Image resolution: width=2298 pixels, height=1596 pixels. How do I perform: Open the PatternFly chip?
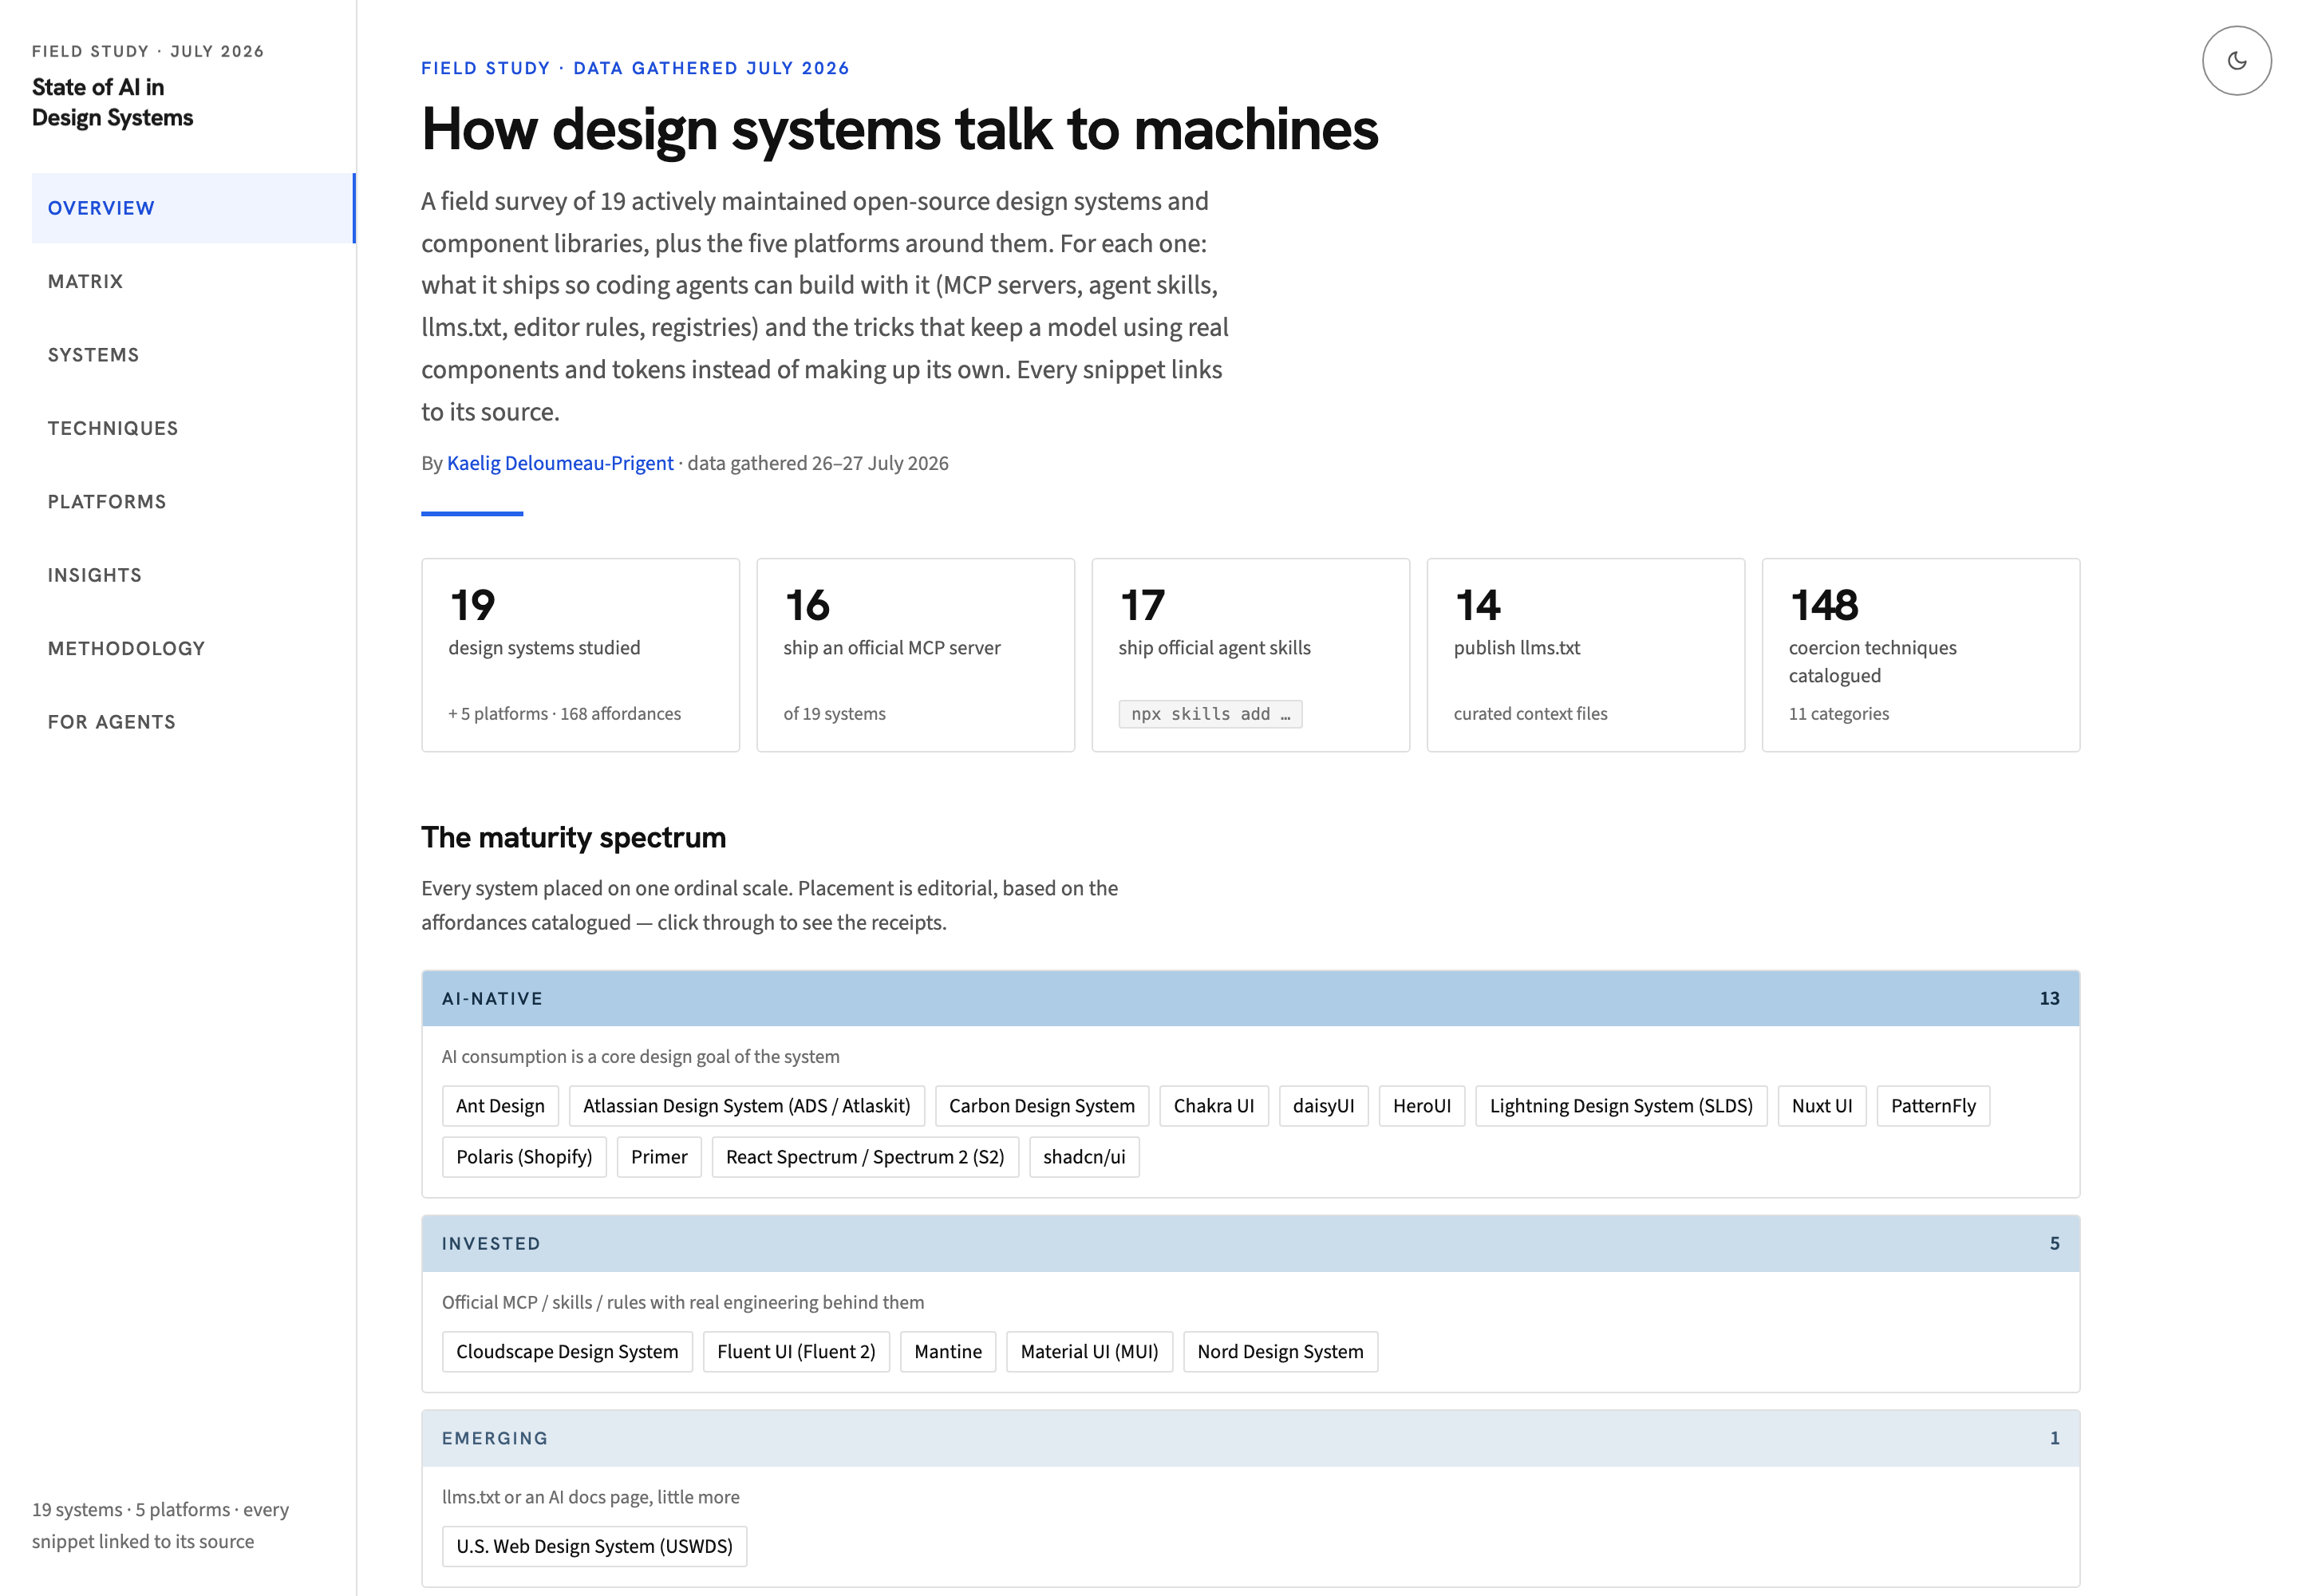1933,1106
